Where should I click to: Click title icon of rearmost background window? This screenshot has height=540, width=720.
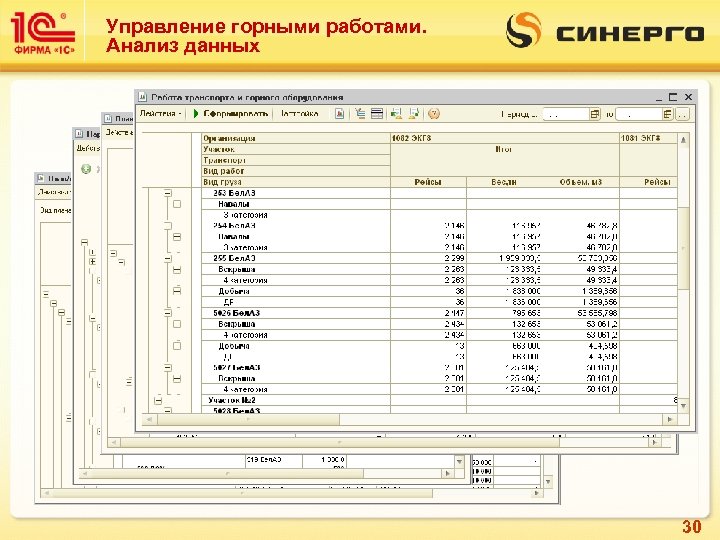click(41, 178)
